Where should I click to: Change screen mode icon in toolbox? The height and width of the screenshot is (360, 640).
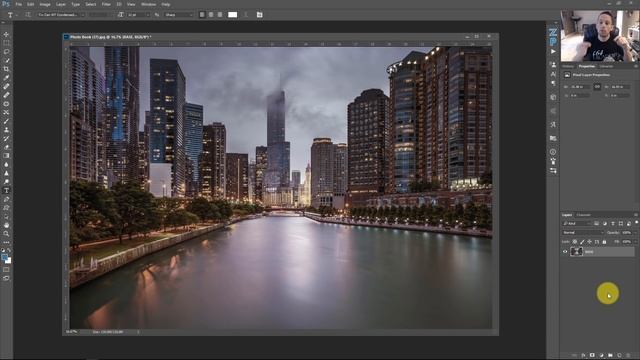point(6,278)
